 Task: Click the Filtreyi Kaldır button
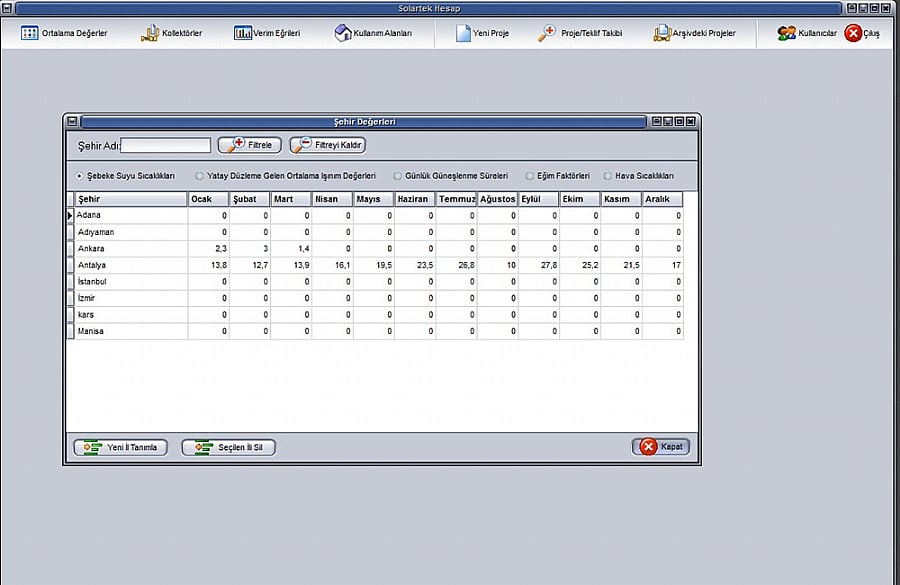click(x=328, y=145)
